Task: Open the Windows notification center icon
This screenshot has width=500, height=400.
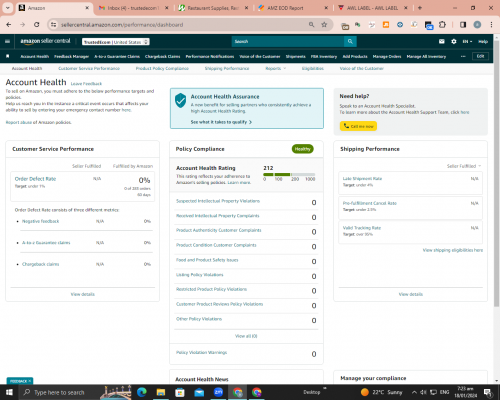Action: click(488, 392)
